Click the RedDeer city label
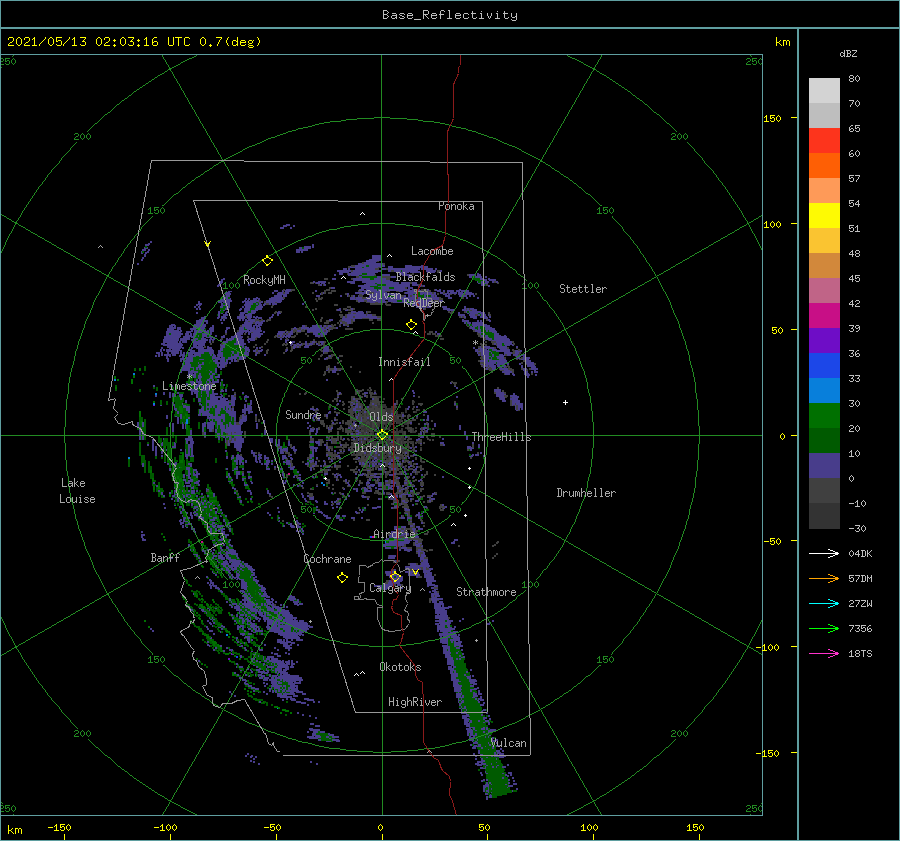This screenshot has width=900, height=841. click(x=424, y=303)
